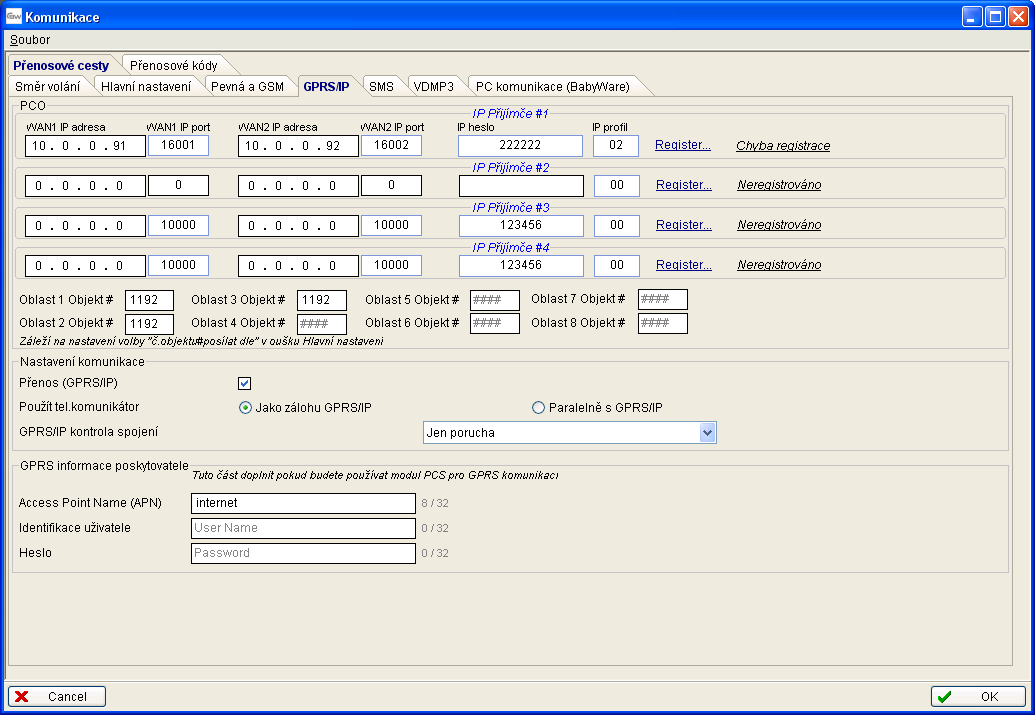Click WAN2 IP address field of receiver #2
The height and width of the screenshot is (715, 1035).
pos(298,186)
